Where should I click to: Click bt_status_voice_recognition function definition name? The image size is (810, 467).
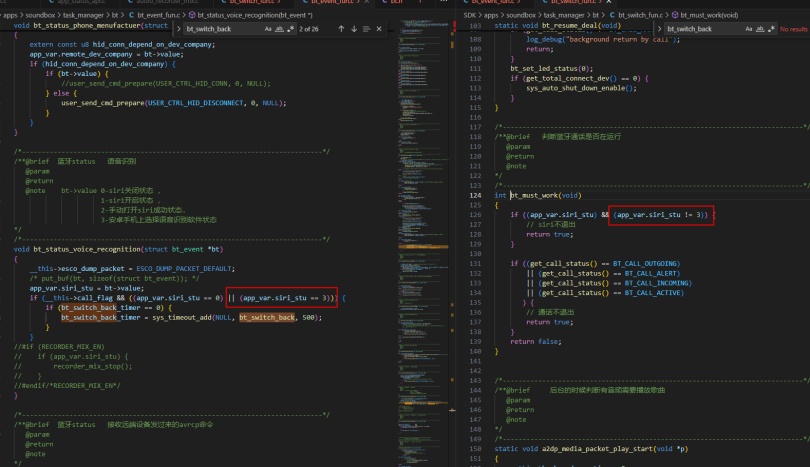click(87, 249)
